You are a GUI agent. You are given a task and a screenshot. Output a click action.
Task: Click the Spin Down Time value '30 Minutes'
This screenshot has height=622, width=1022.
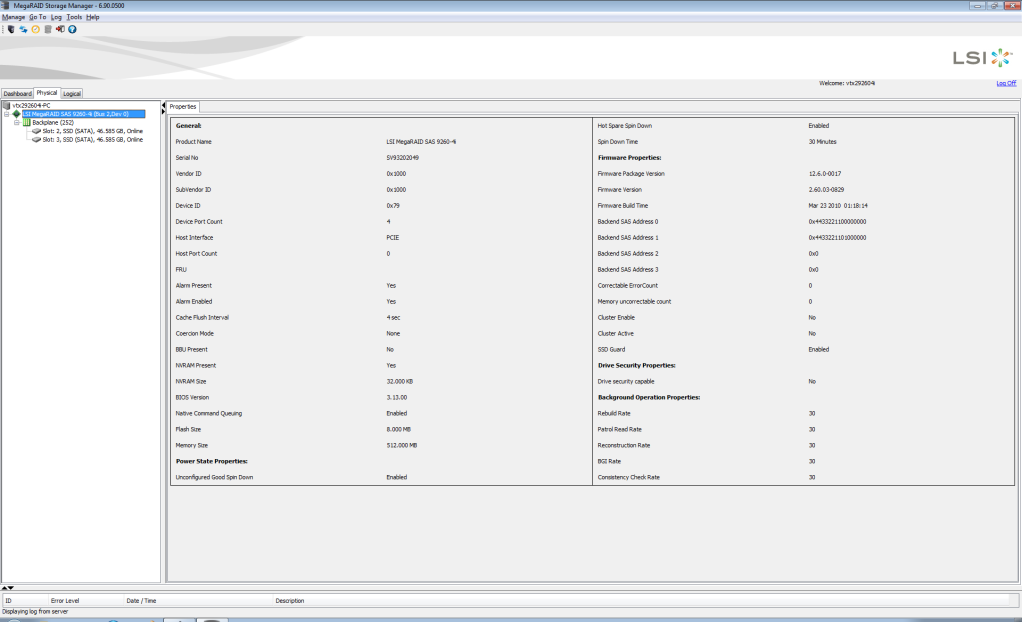click(x=823, y=141)
